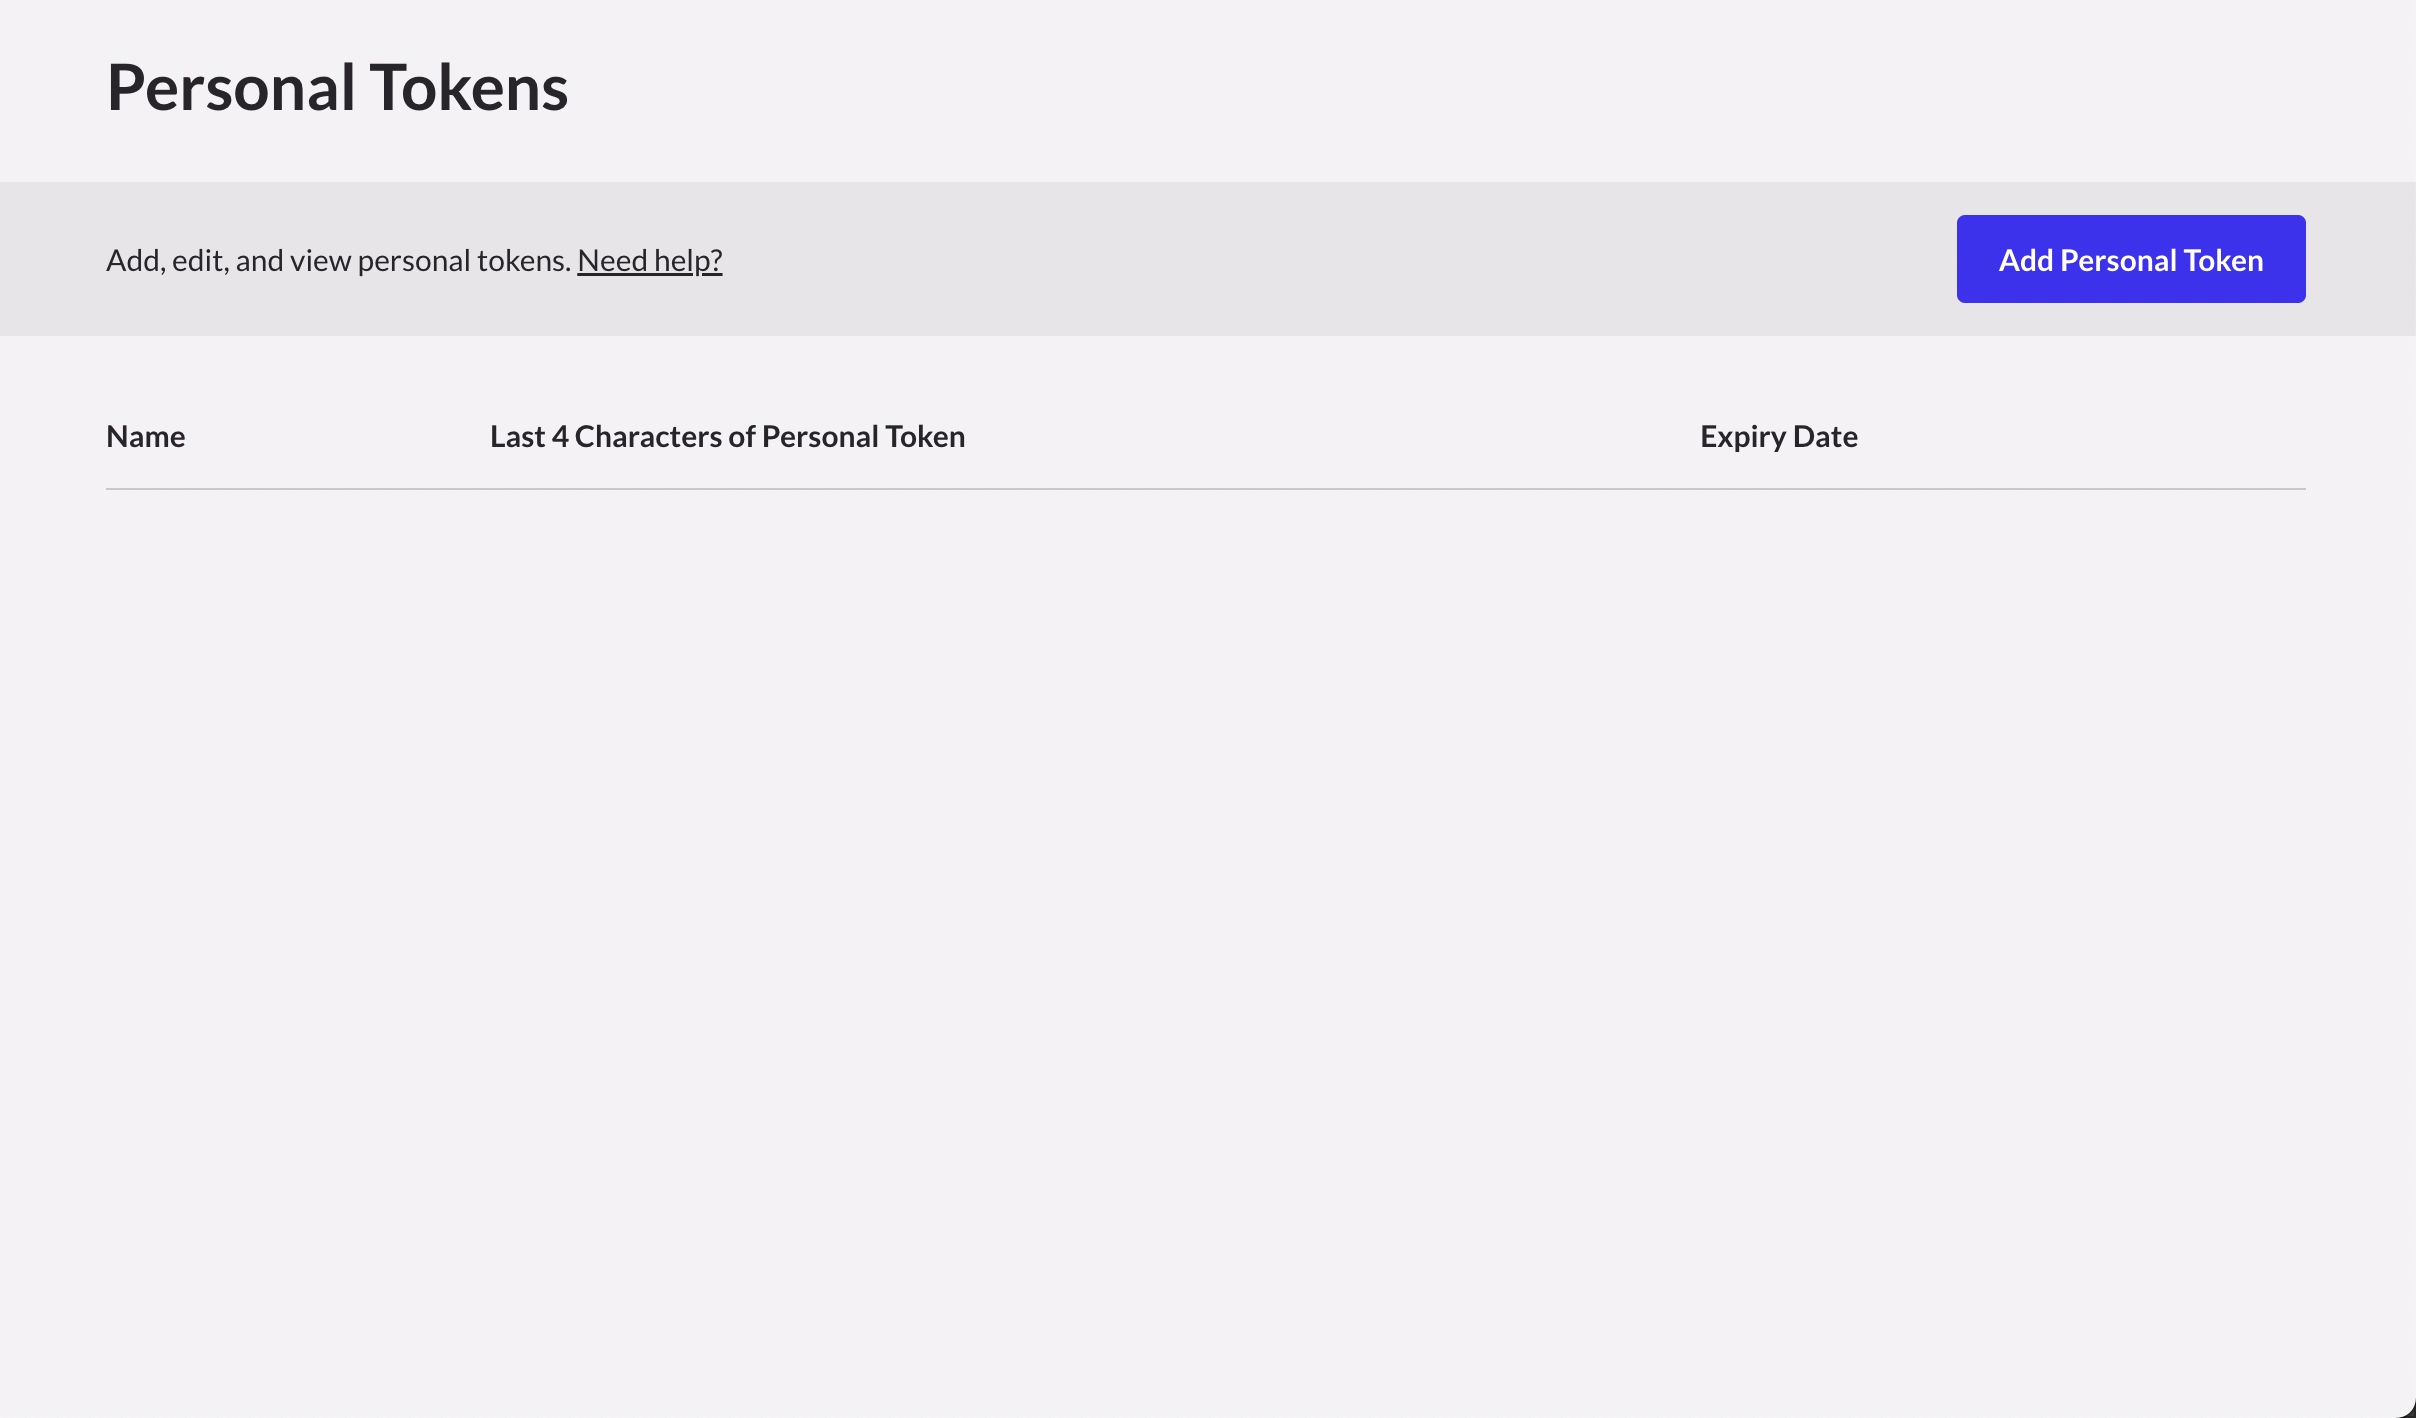Click the Name column header
Screen dimensions: 2416x1418
point(145,436)
